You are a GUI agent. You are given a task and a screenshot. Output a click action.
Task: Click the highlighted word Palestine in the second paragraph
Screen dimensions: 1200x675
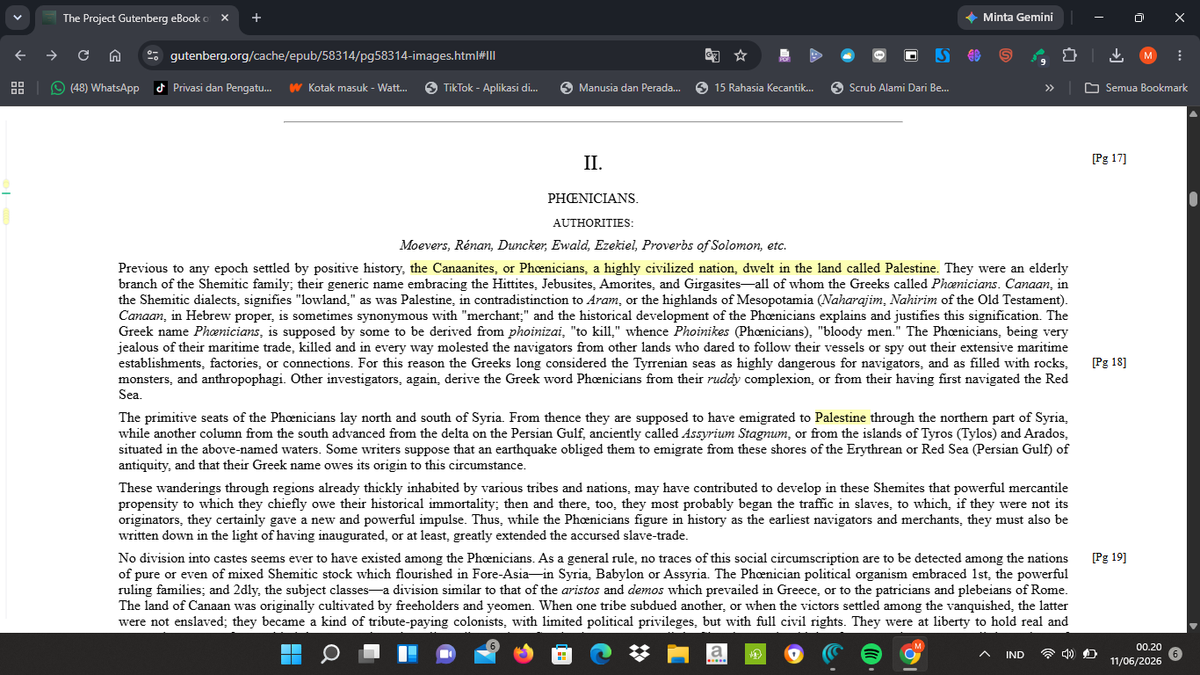[842, 418]
